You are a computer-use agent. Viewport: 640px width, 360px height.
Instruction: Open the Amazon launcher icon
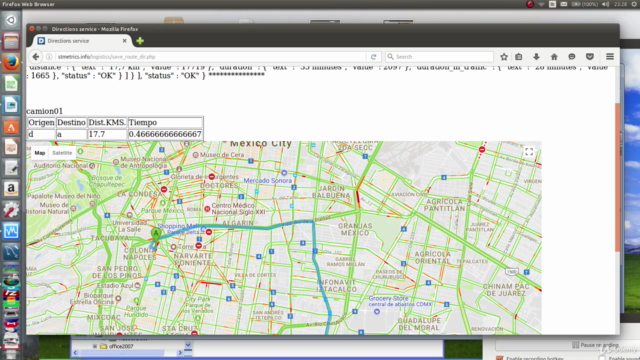[11, 189]
